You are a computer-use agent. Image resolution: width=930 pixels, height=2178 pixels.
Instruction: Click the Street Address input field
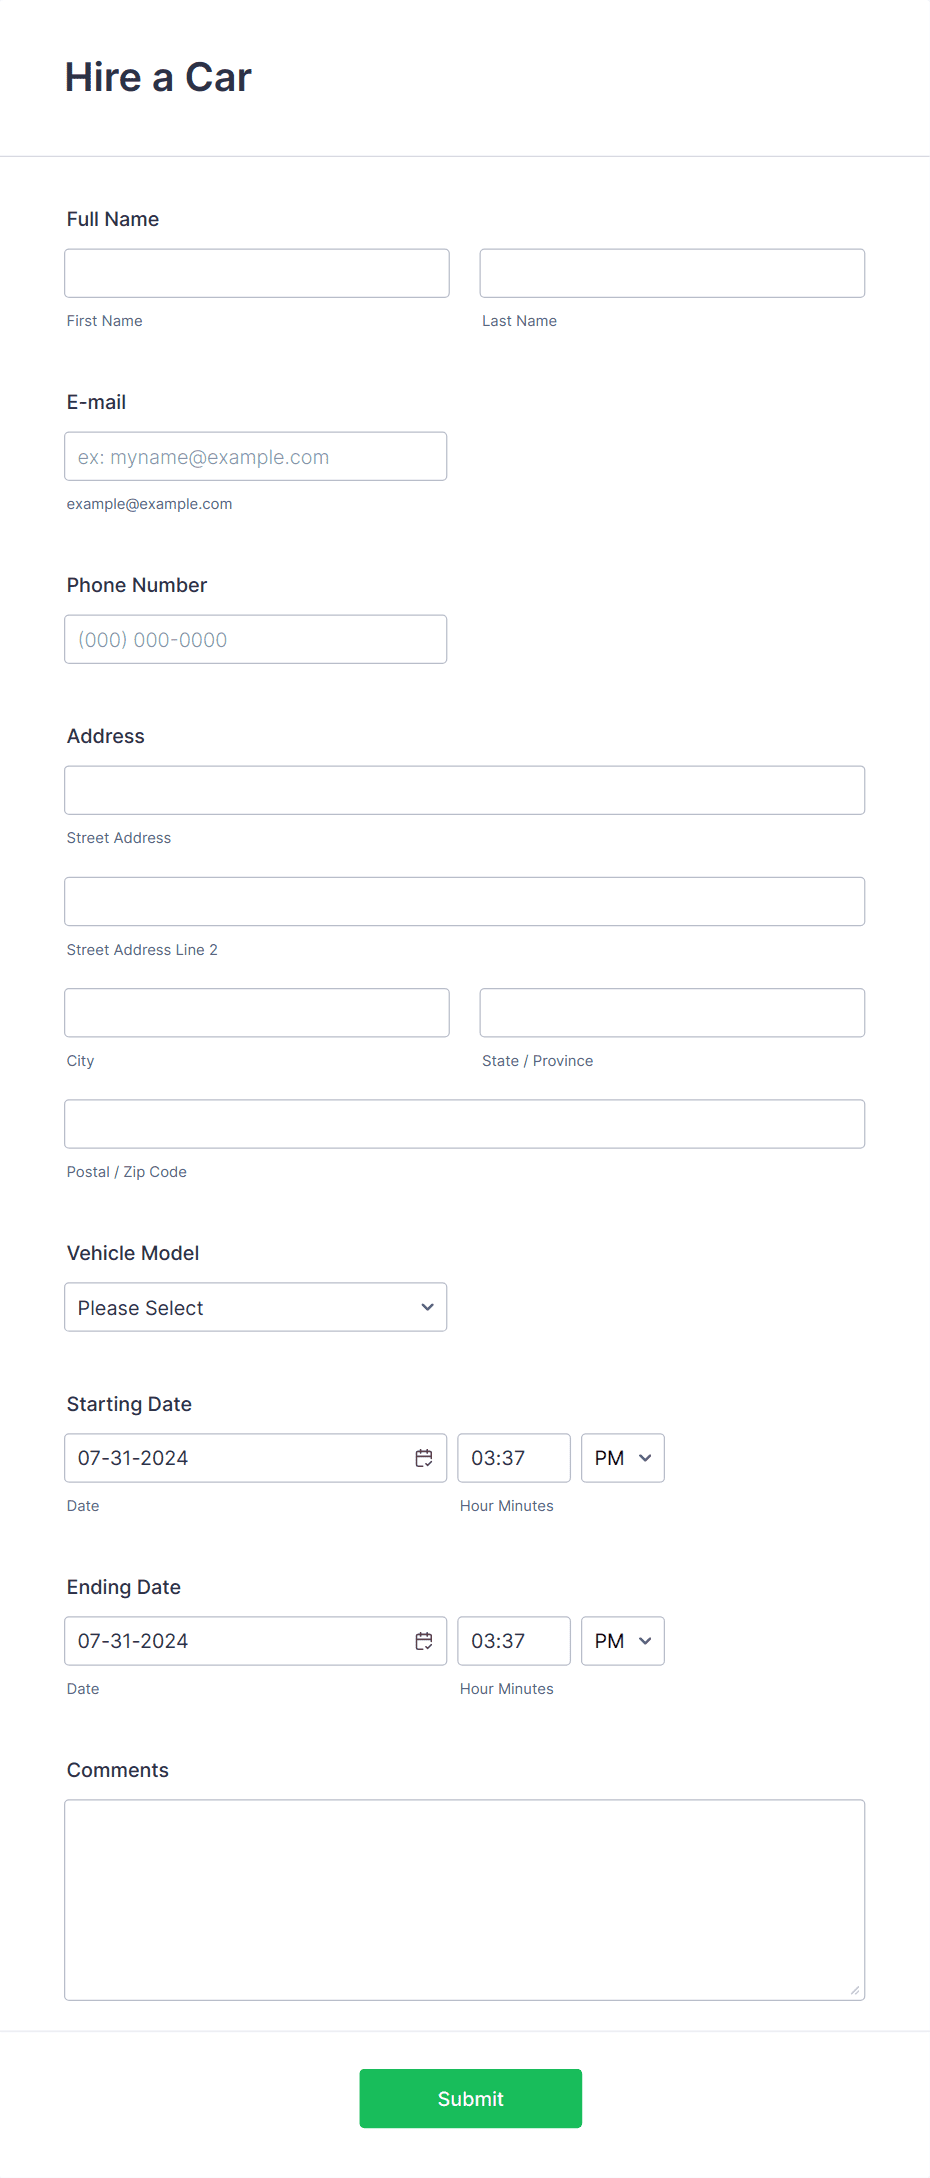(464, 790)
